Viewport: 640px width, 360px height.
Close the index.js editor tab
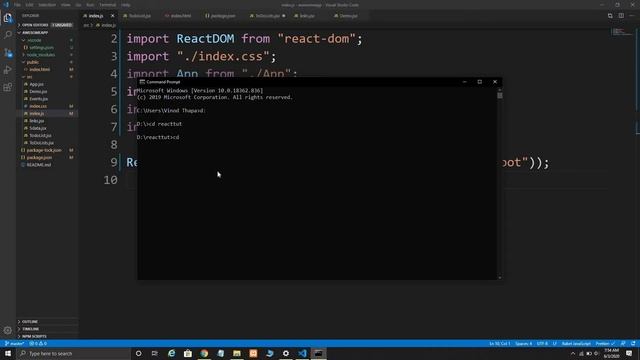coord(113,16)
